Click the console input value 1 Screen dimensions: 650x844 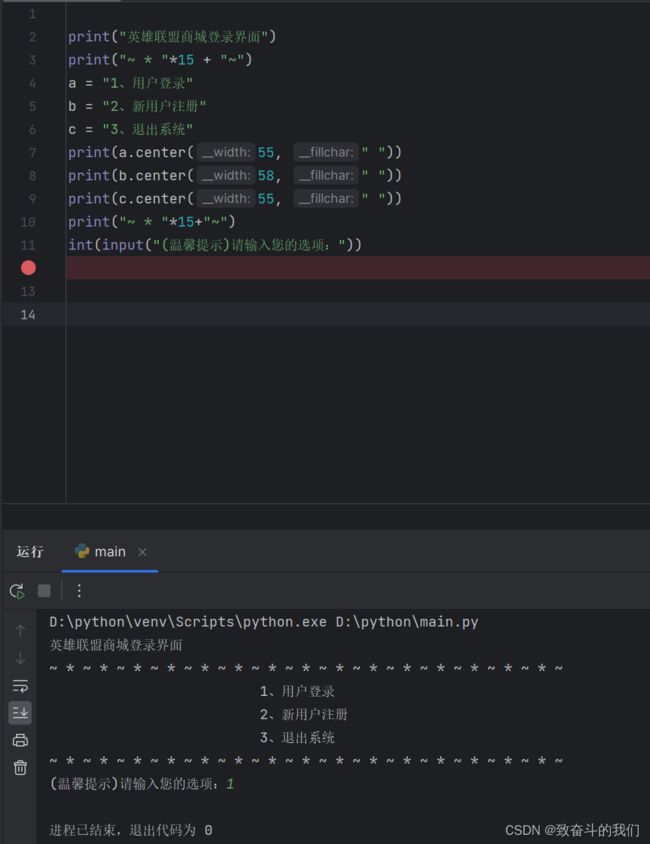tap(230, 784)
